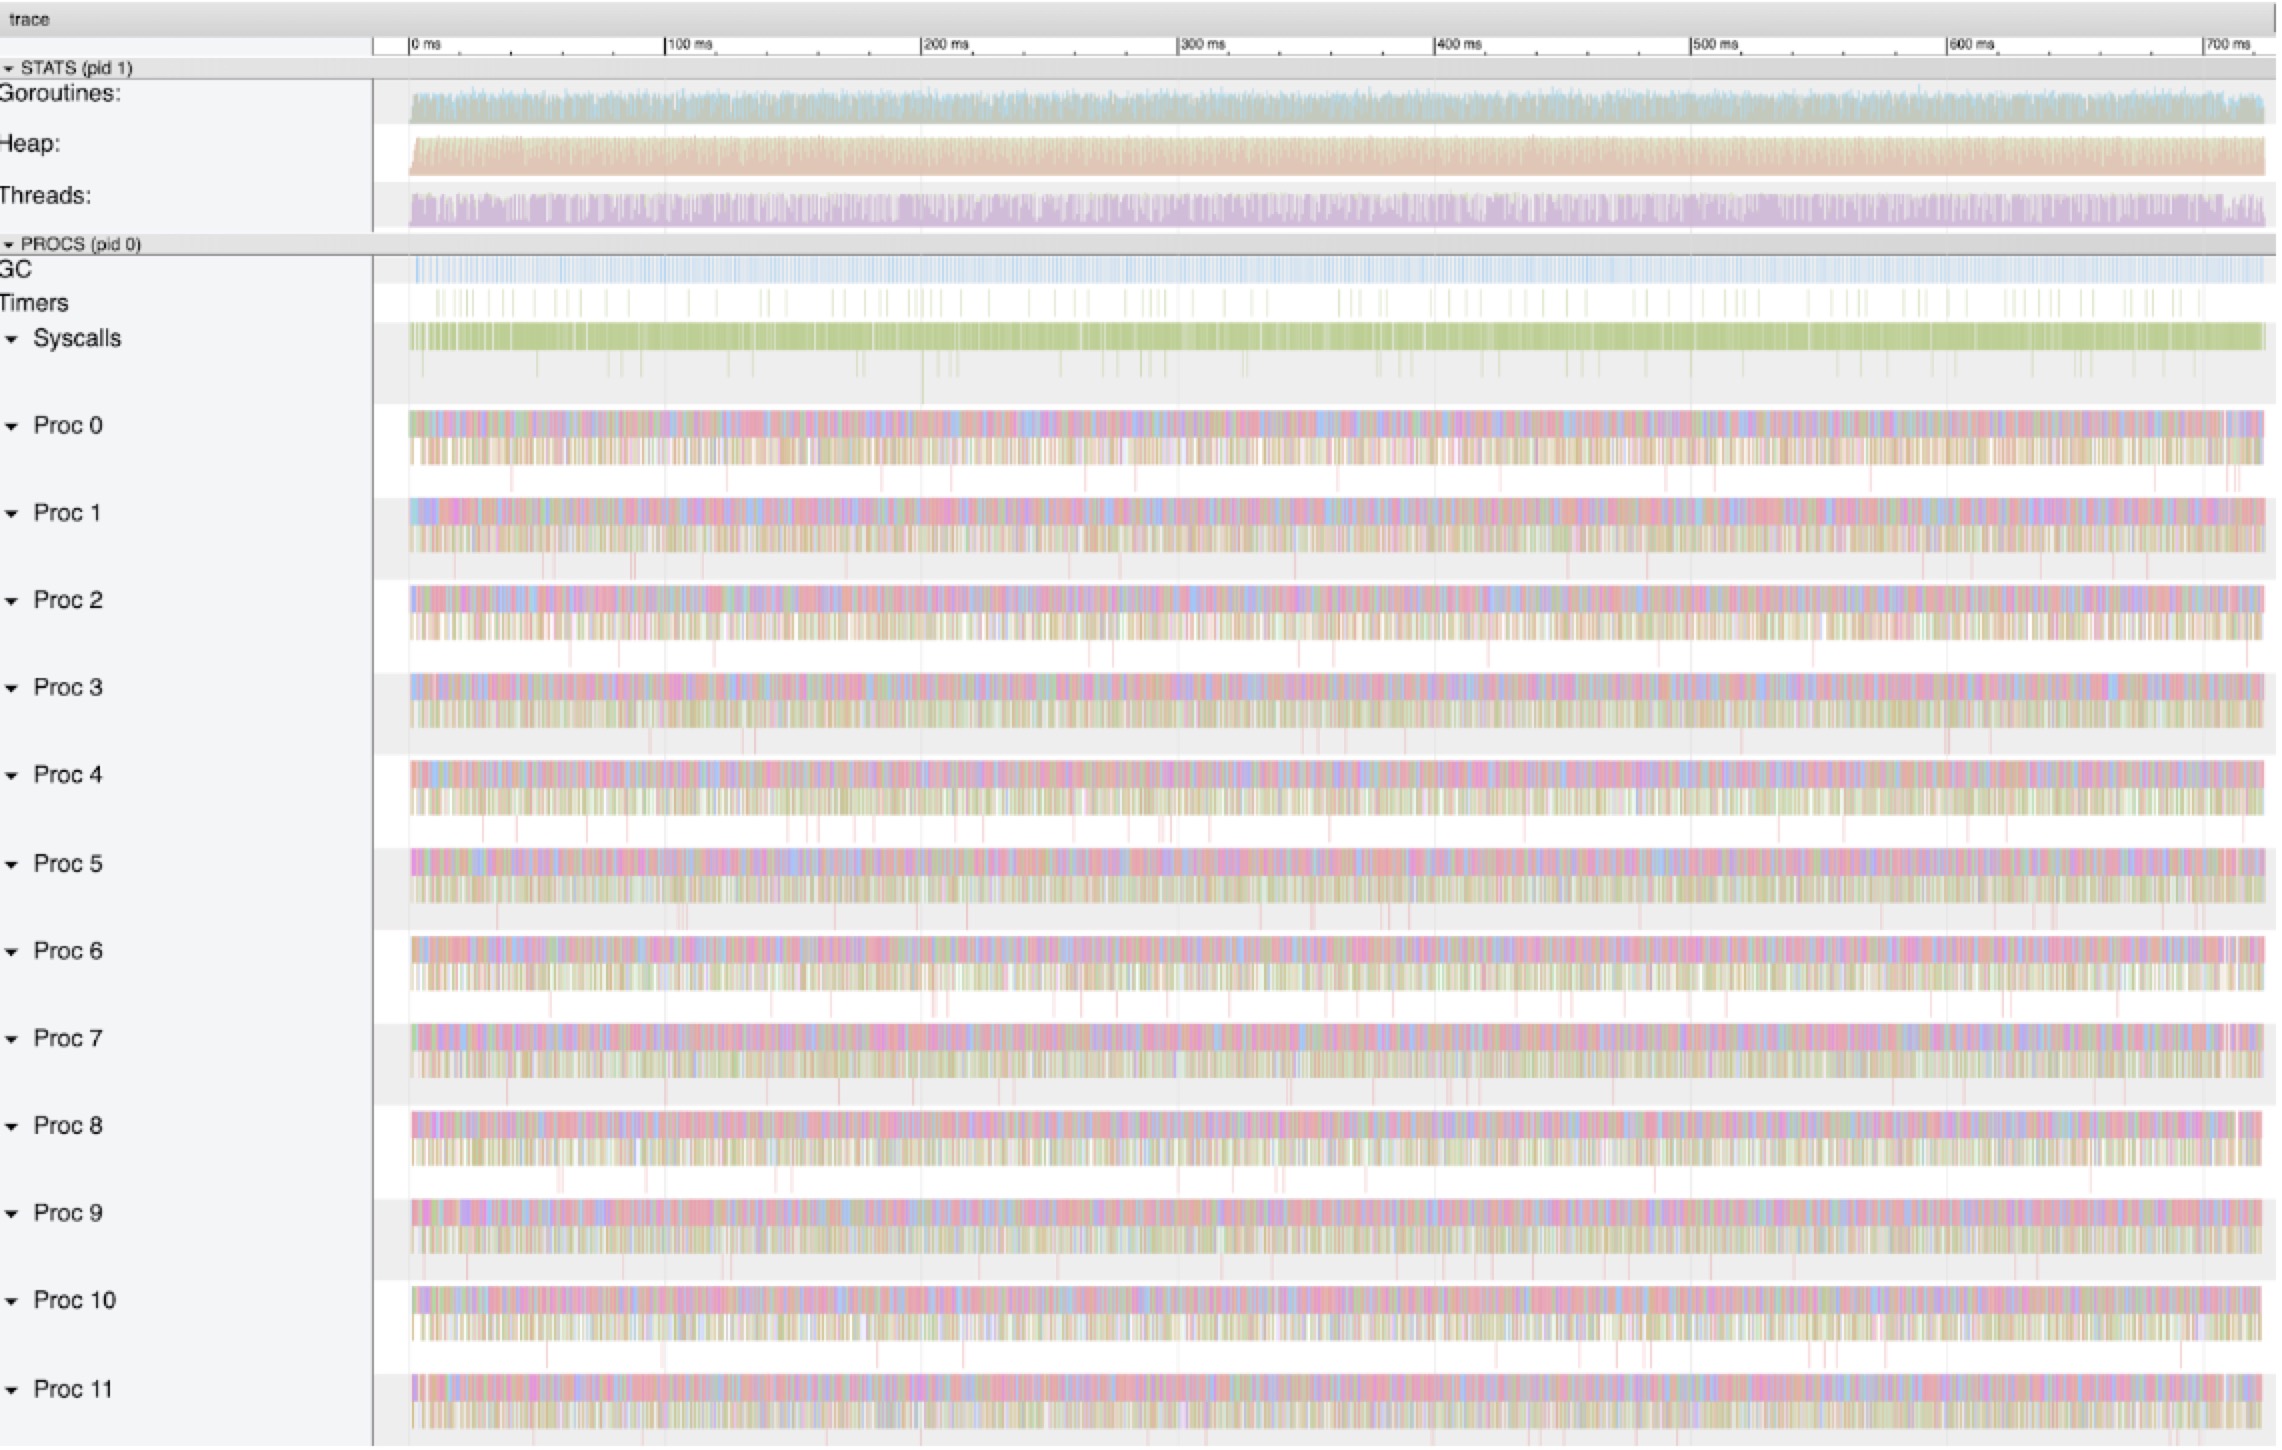Screen dimensions: 2282x1450
Task: Click the 100 ms ruler mark
Action: pyautogui.click(x=690, y=45)
